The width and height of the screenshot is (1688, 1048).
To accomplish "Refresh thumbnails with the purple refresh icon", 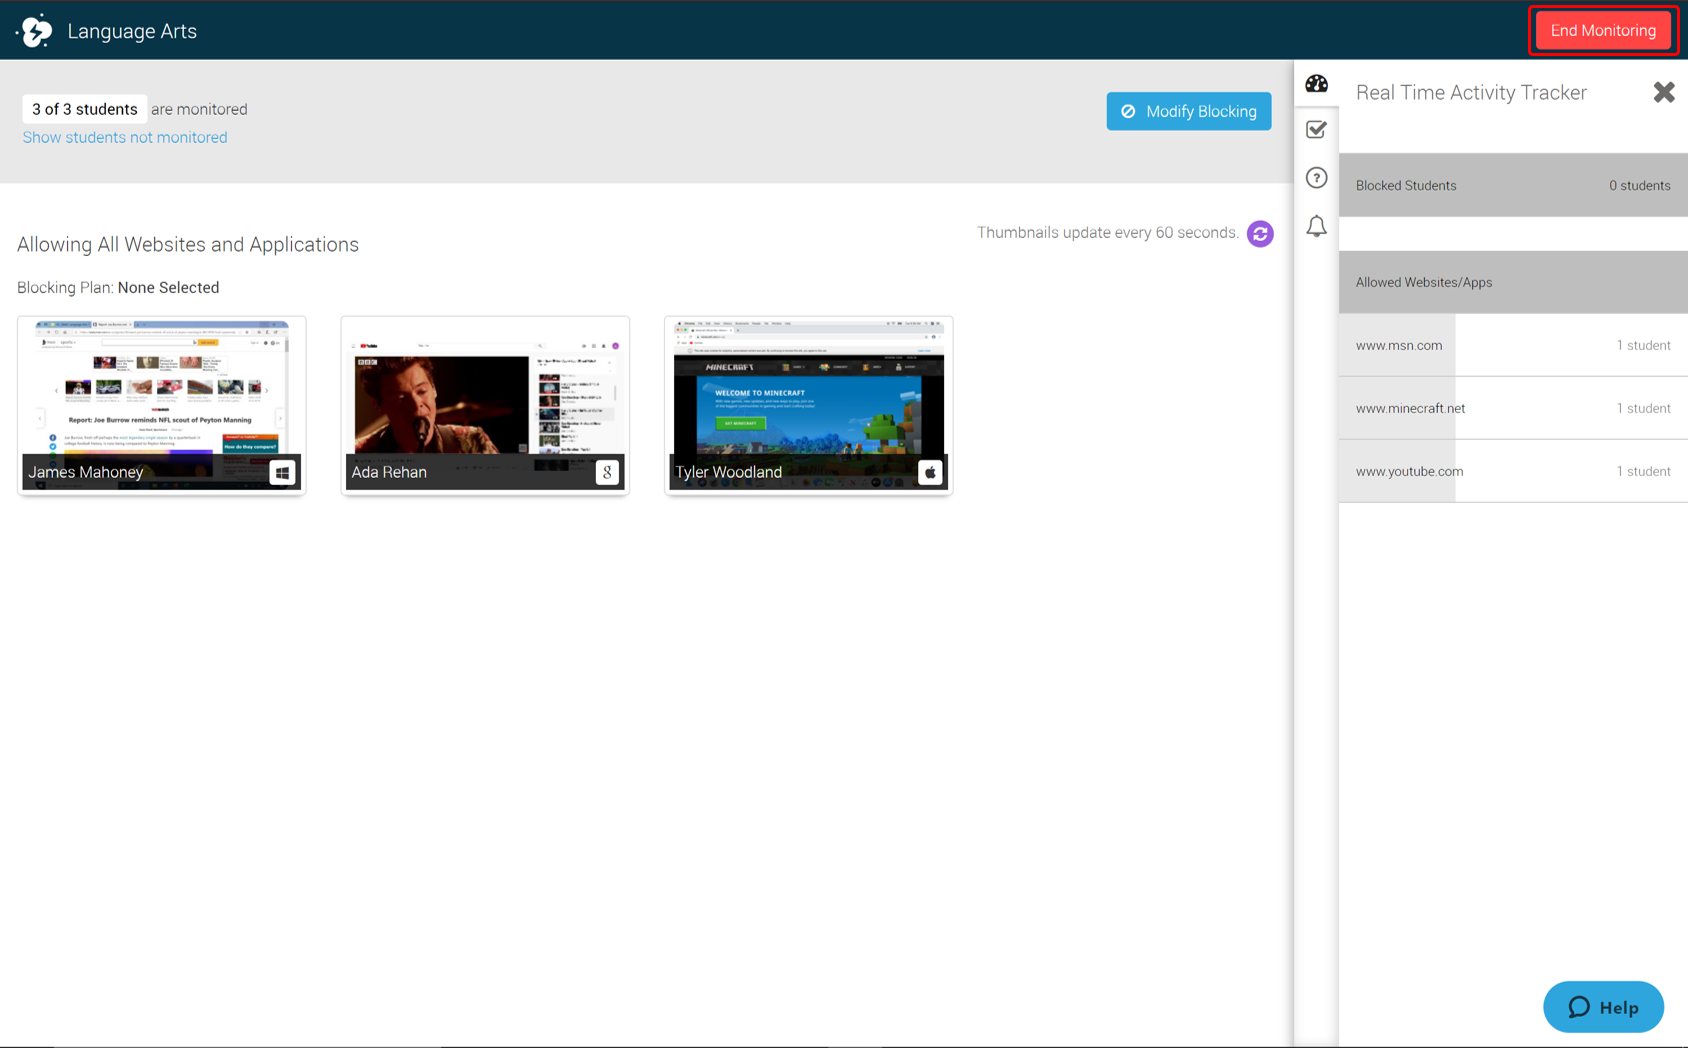I will pyautogui.click(x=1260, y=233).
